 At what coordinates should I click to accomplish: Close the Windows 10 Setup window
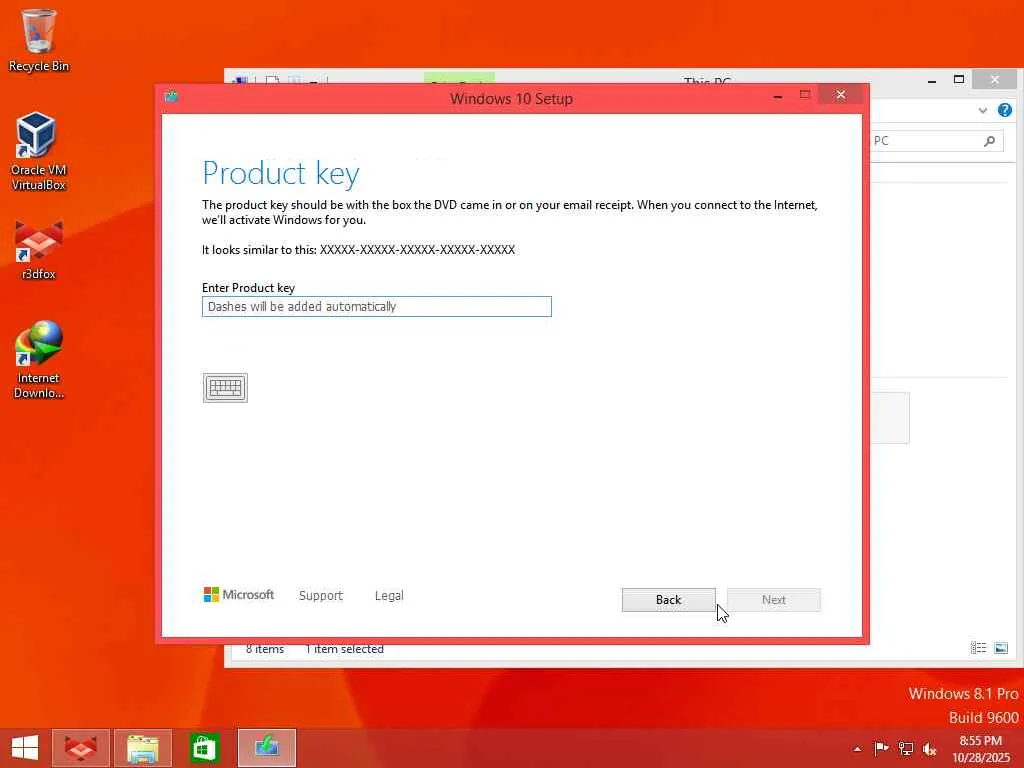point(840,95)
